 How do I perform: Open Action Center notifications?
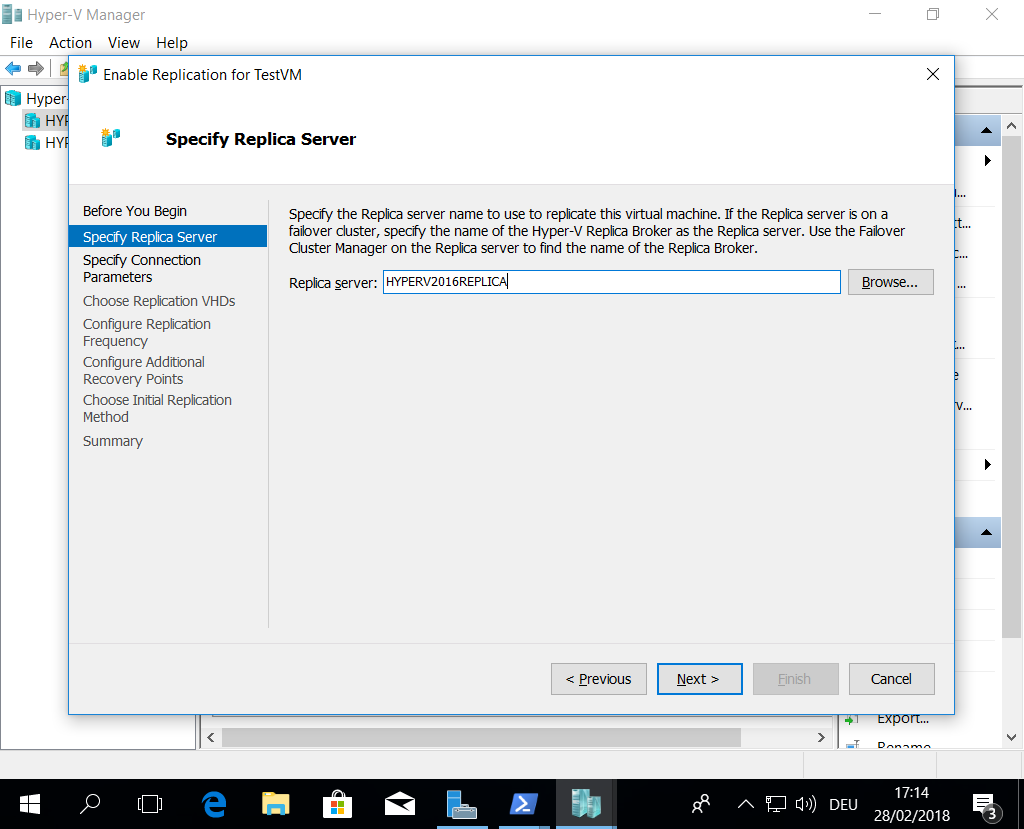point(985,805)
